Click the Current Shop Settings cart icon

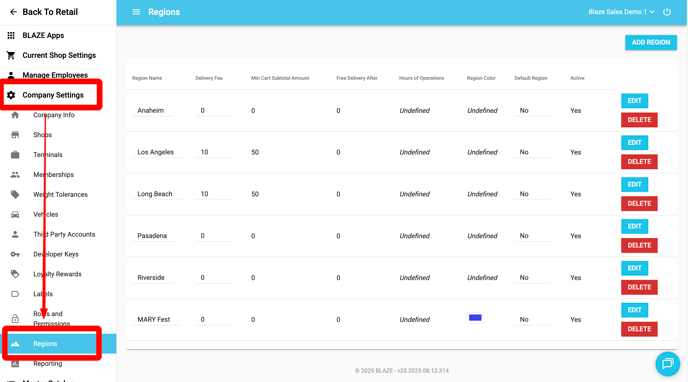[11, 55]
